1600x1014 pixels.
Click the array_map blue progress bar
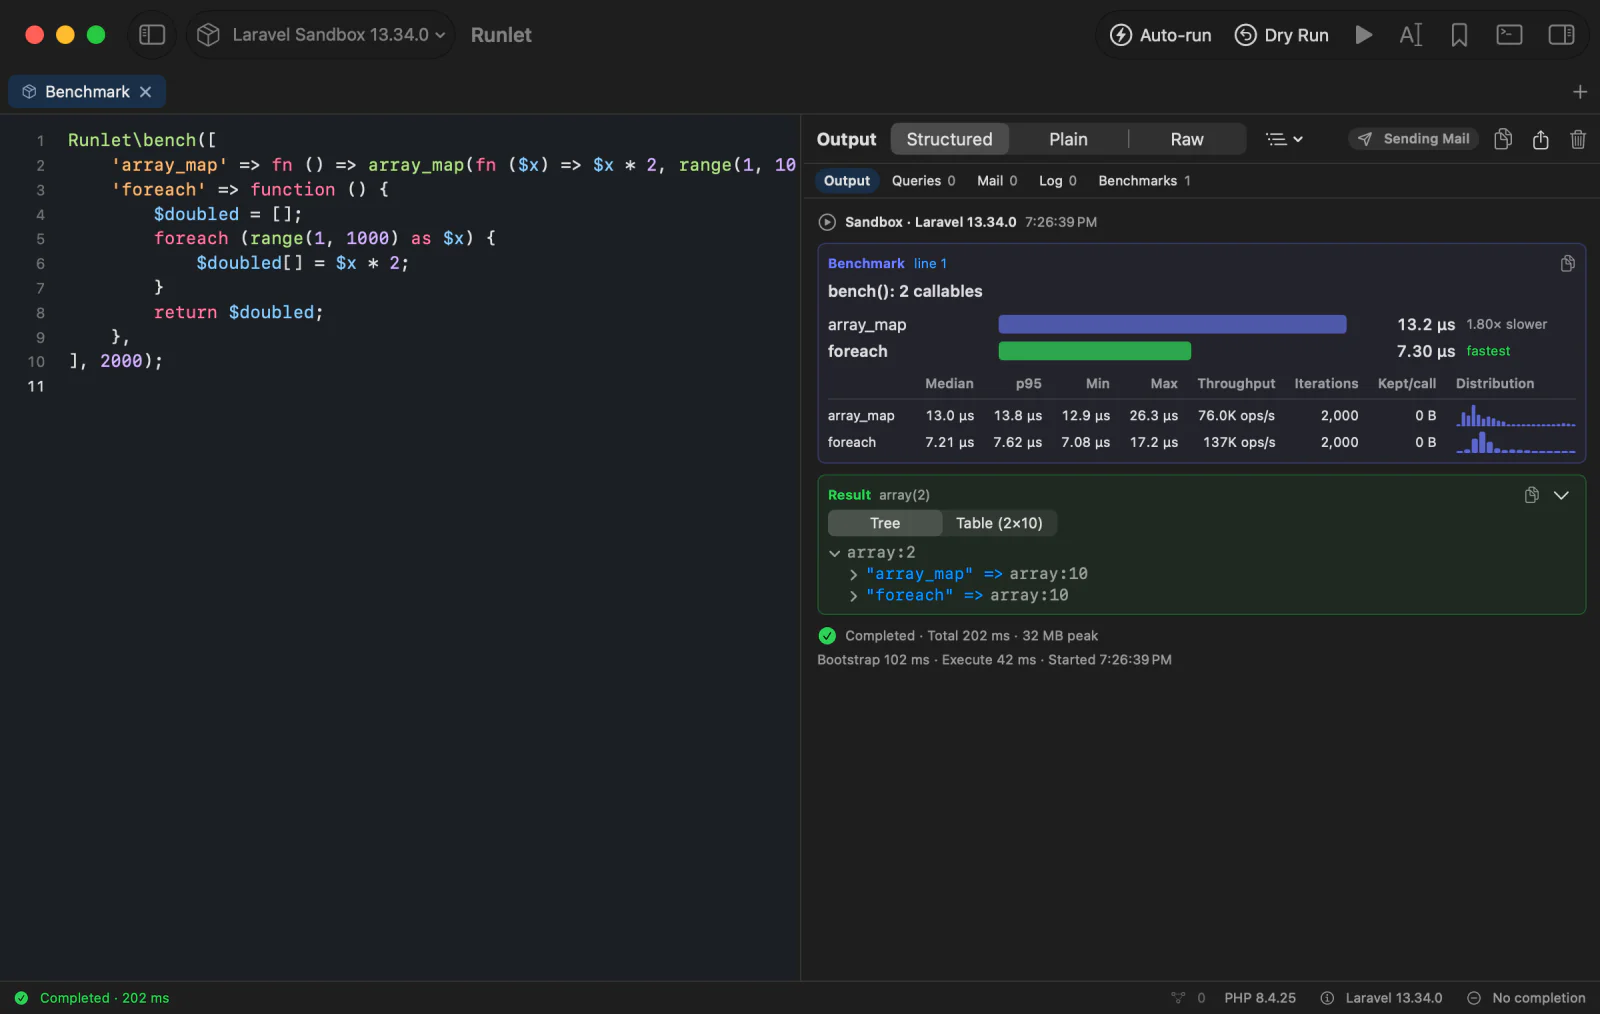1172,324
